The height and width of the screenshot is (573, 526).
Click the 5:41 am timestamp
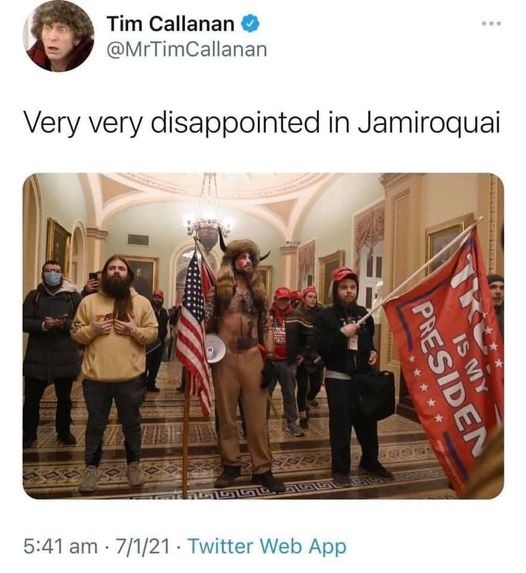click(x=61, y=547)
